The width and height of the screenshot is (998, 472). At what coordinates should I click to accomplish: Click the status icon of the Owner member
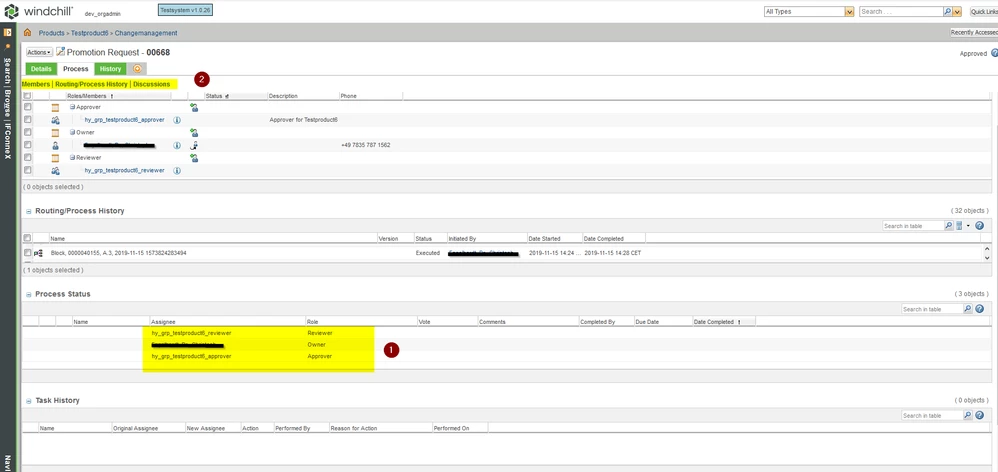coord(193,145)
